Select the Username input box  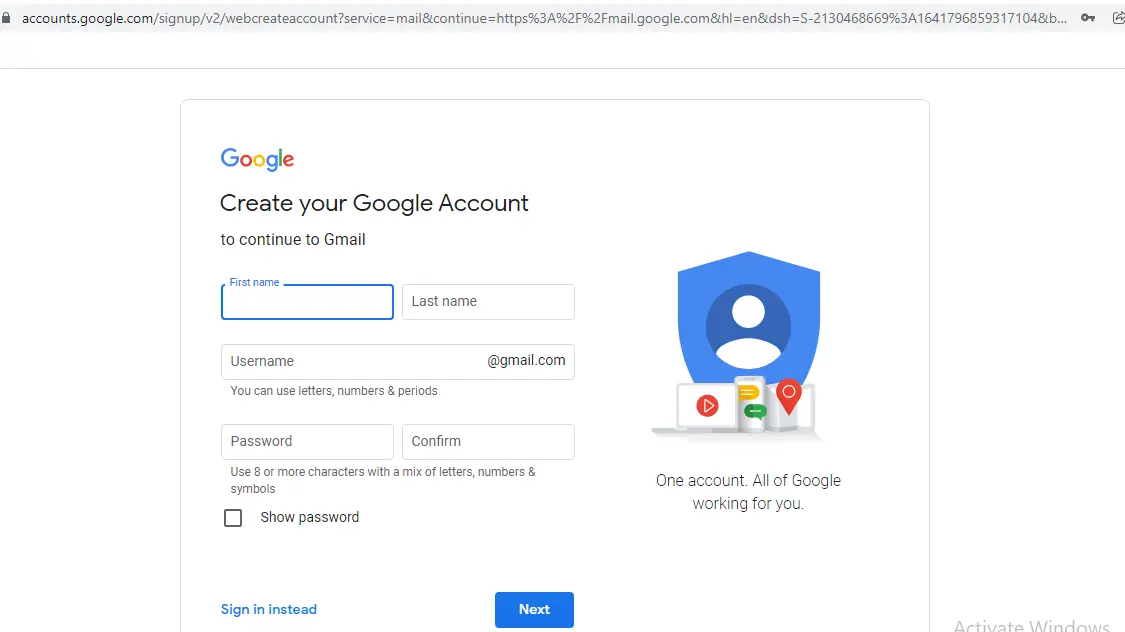coord(350,361)
